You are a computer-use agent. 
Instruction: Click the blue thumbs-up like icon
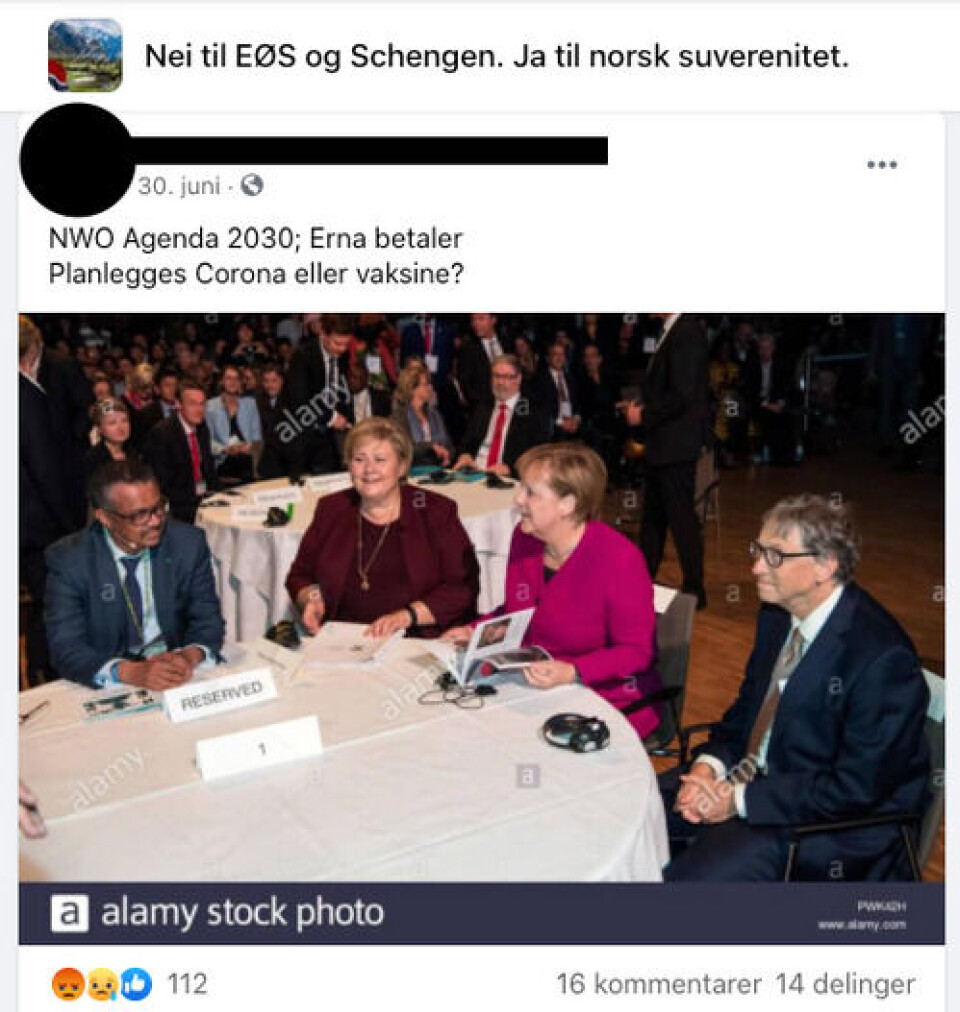pyautogui.click(x=136, y=985)
